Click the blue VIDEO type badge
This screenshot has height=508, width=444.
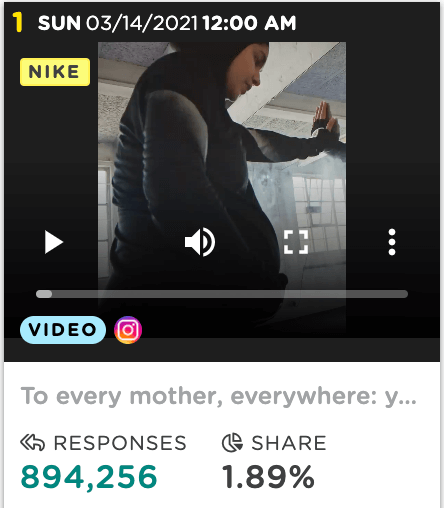tap(63, 330)
